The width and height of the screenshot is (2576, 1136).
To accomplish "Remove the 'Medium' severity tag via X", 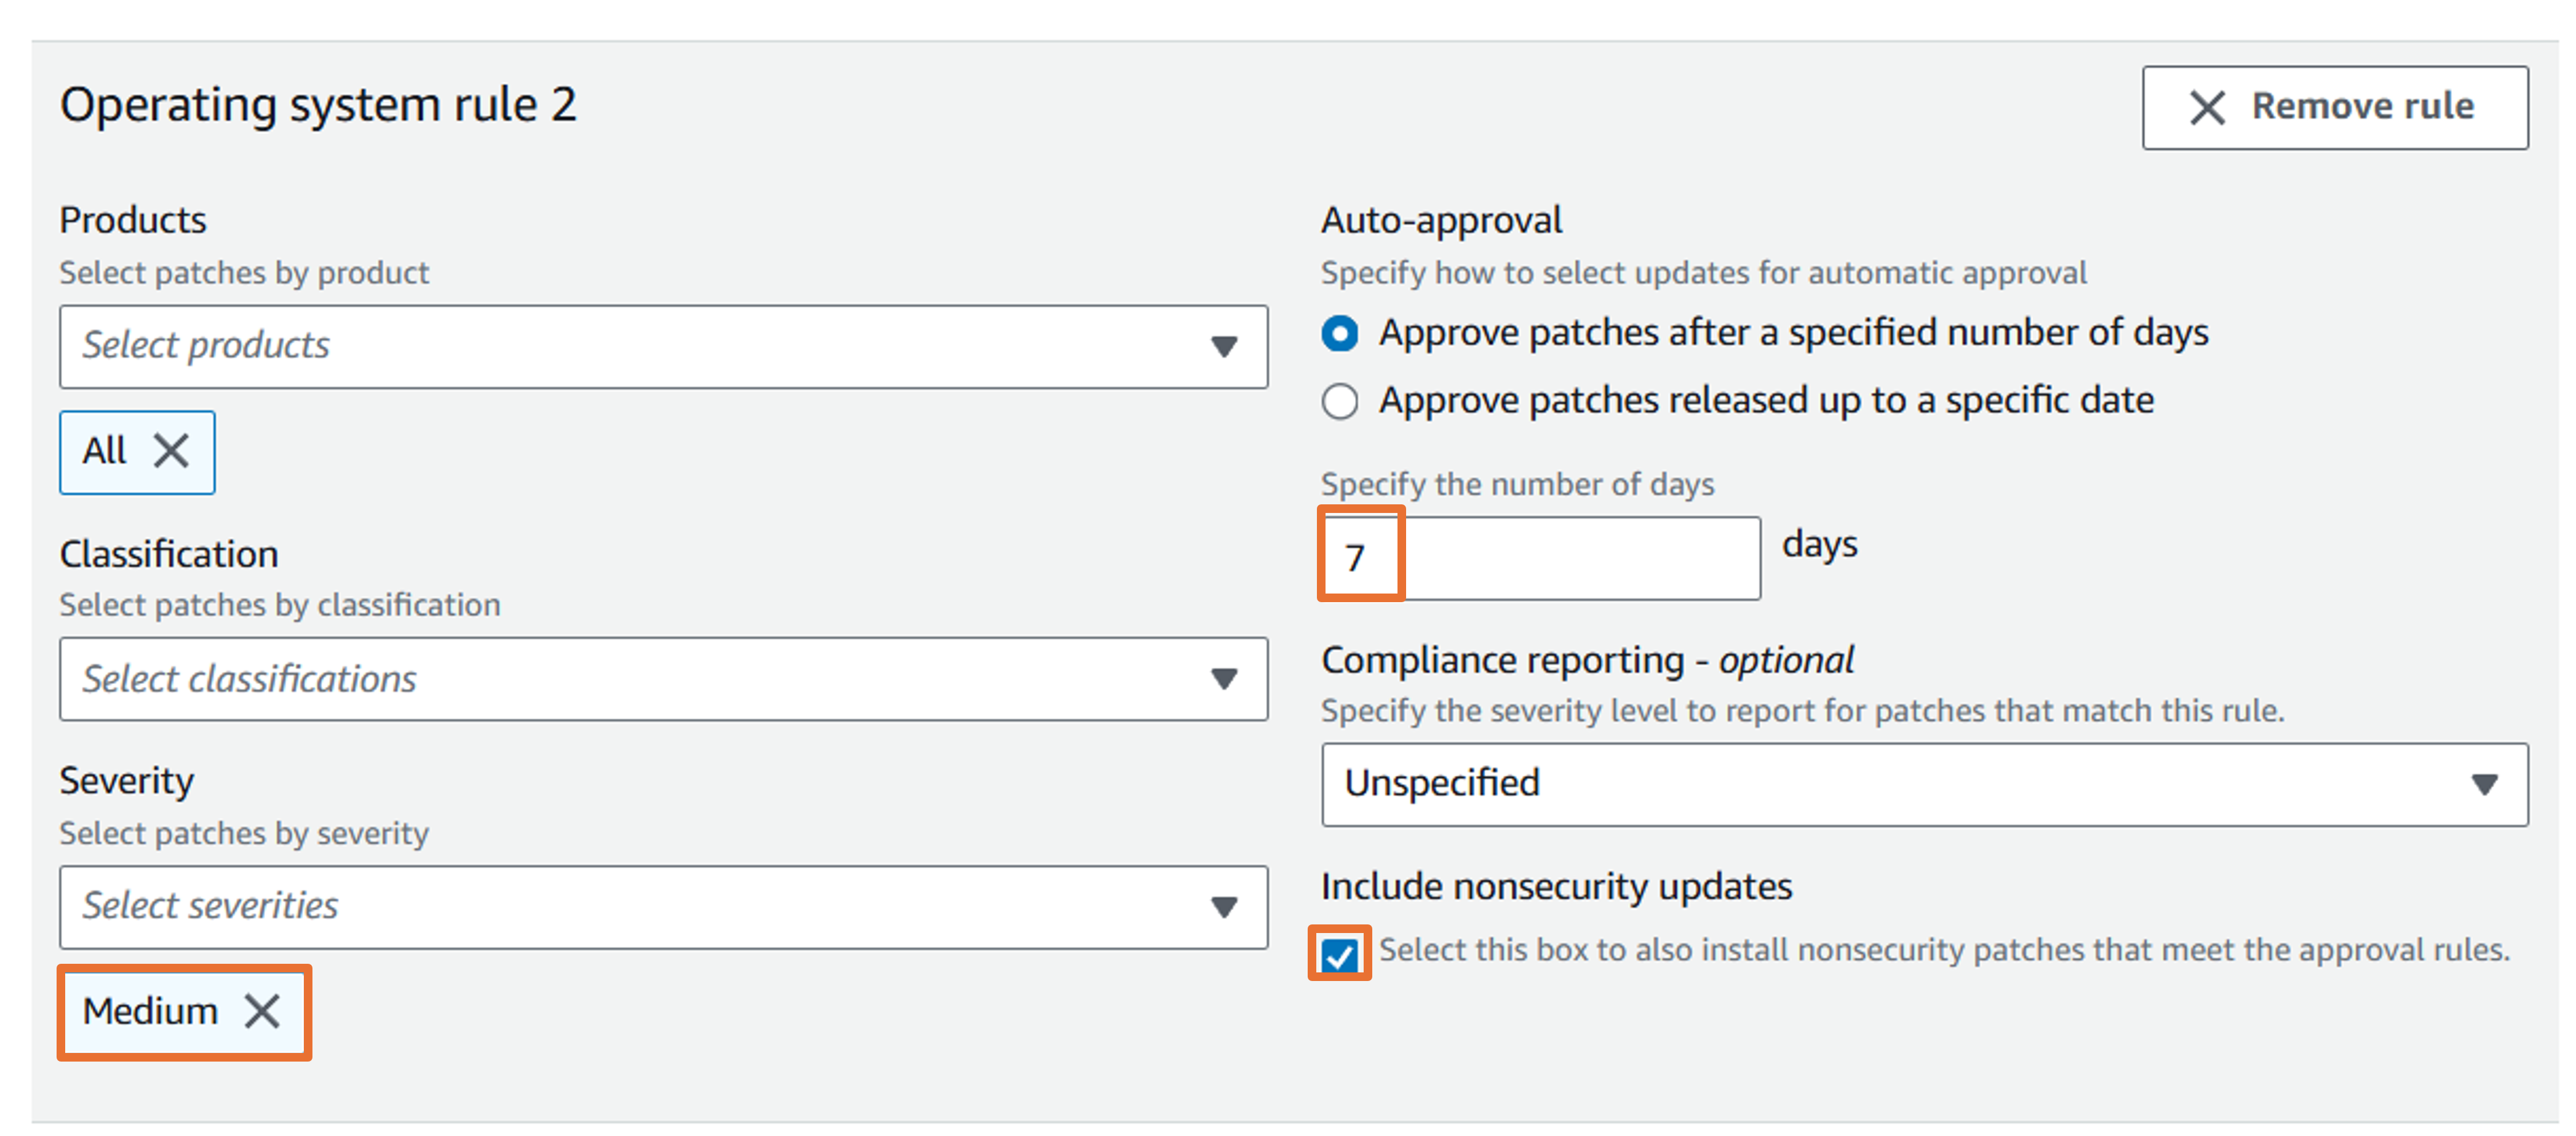I will [x=262, y=1011].
